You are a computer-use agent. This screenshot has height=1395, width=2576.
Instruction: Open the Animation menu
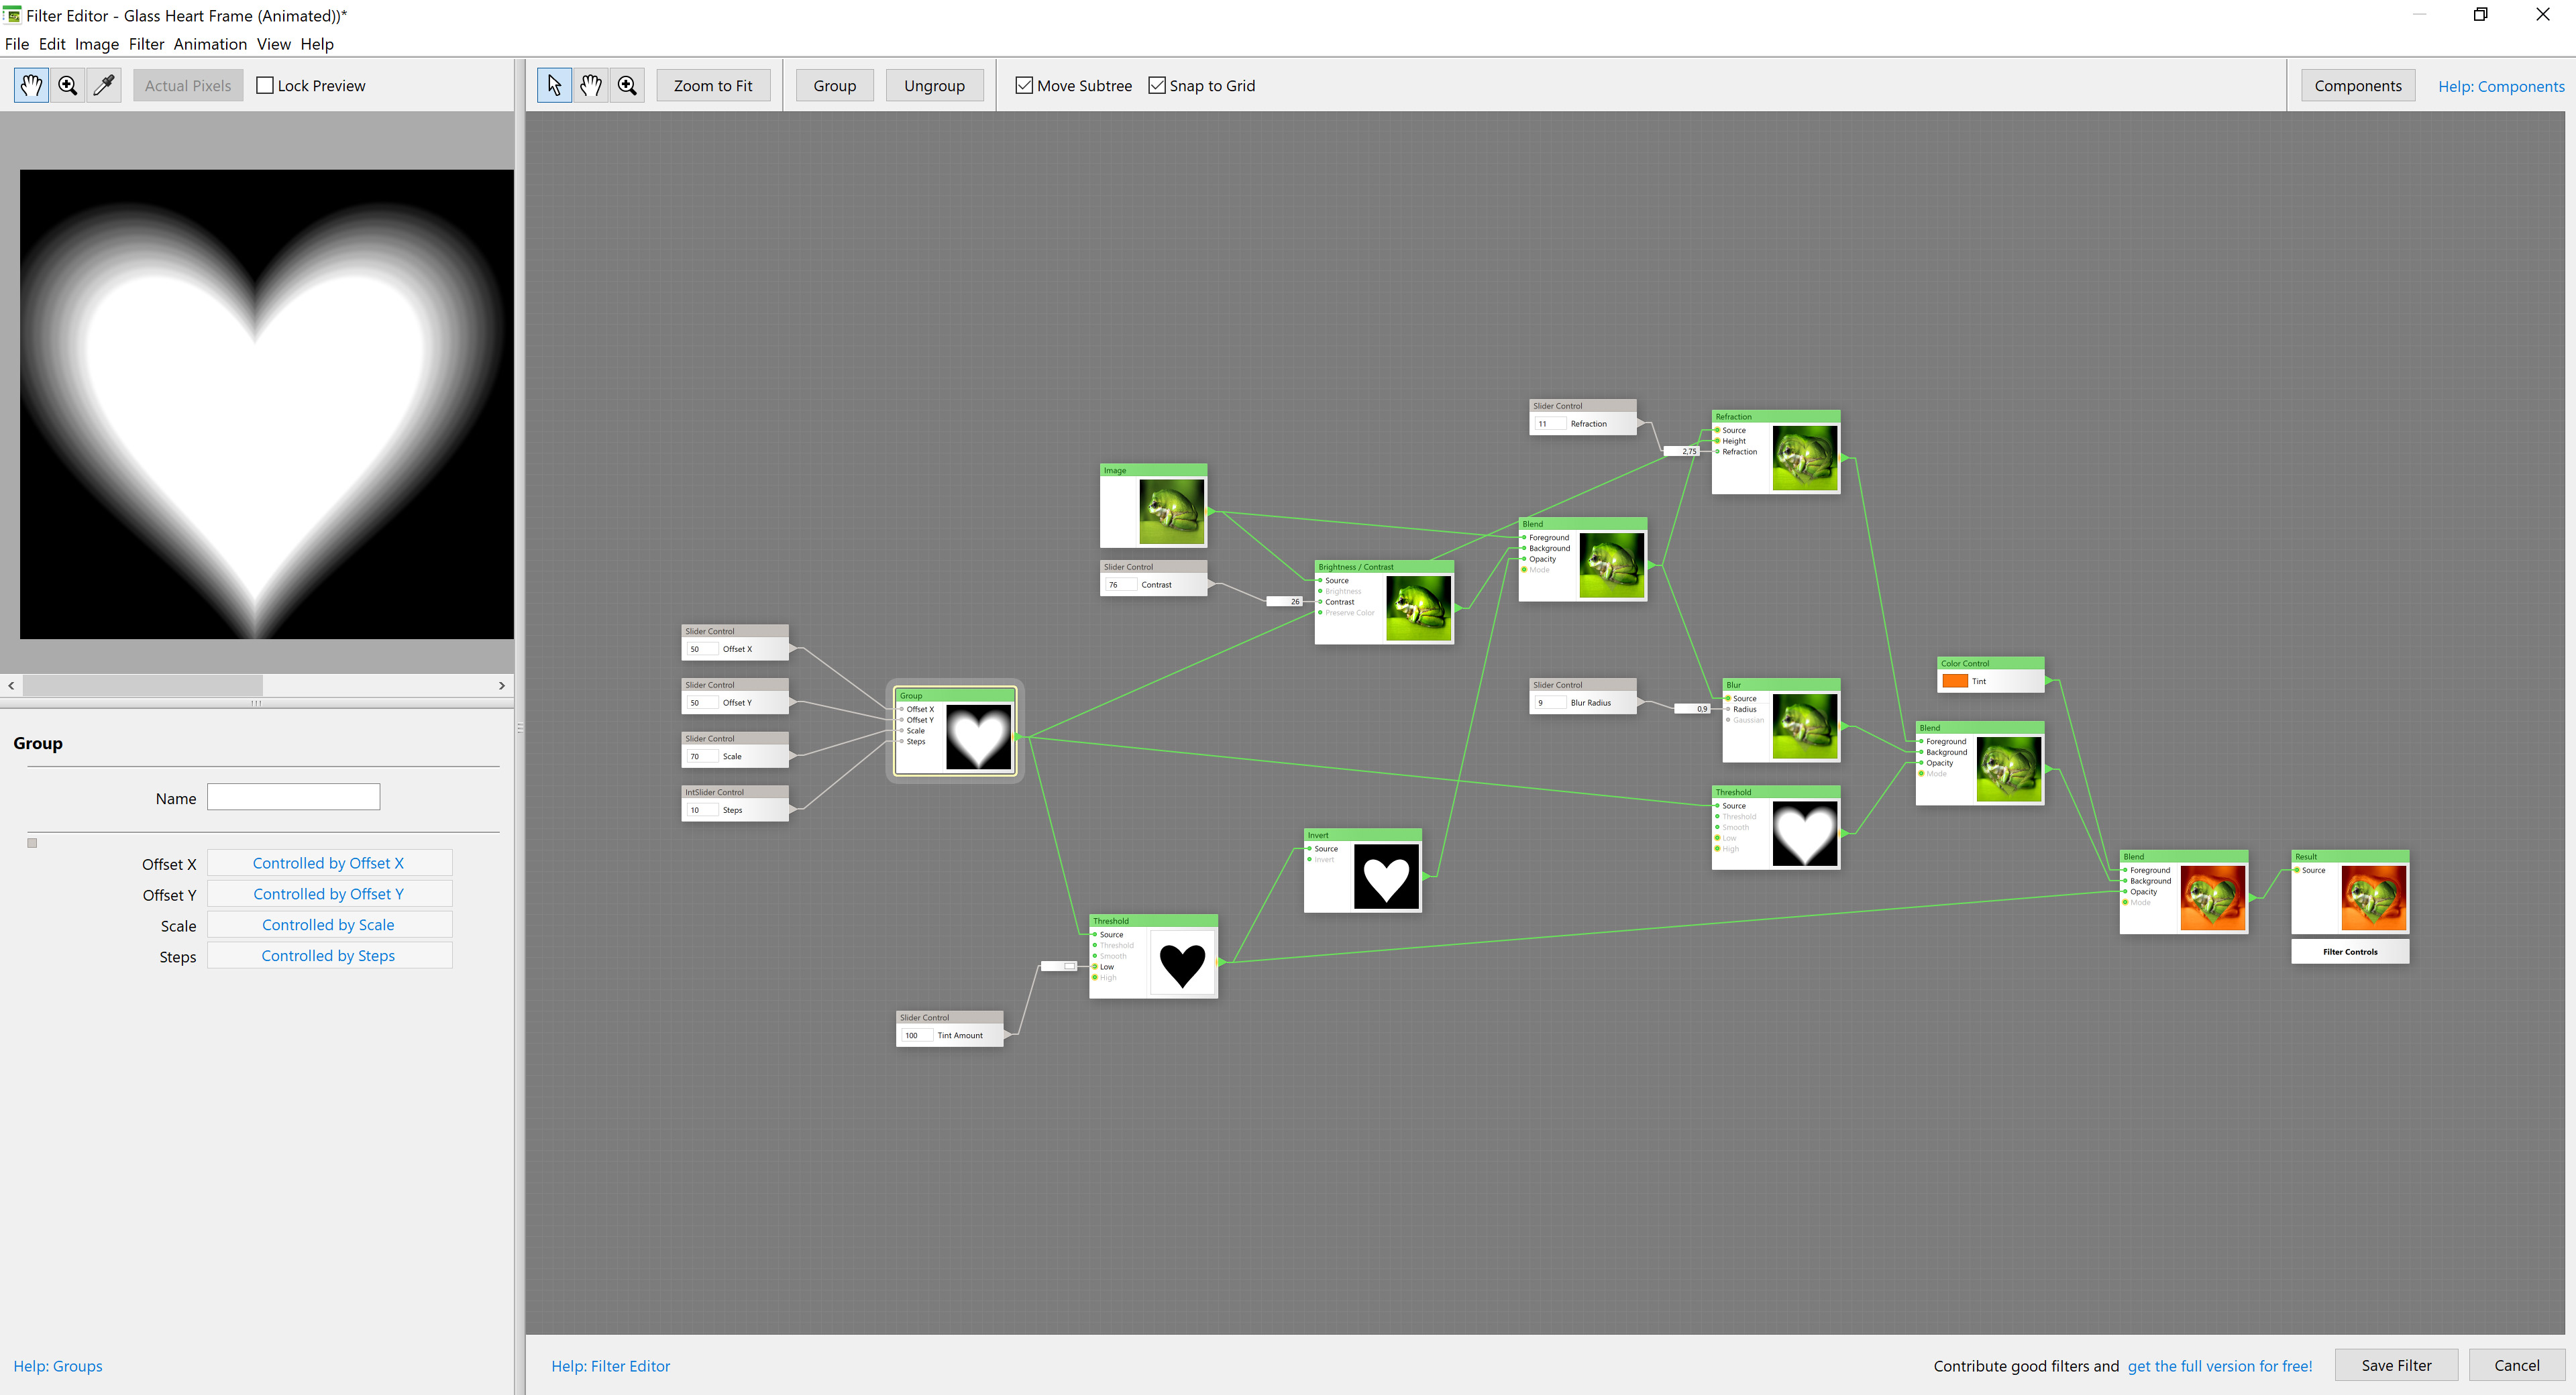point(210,44)
